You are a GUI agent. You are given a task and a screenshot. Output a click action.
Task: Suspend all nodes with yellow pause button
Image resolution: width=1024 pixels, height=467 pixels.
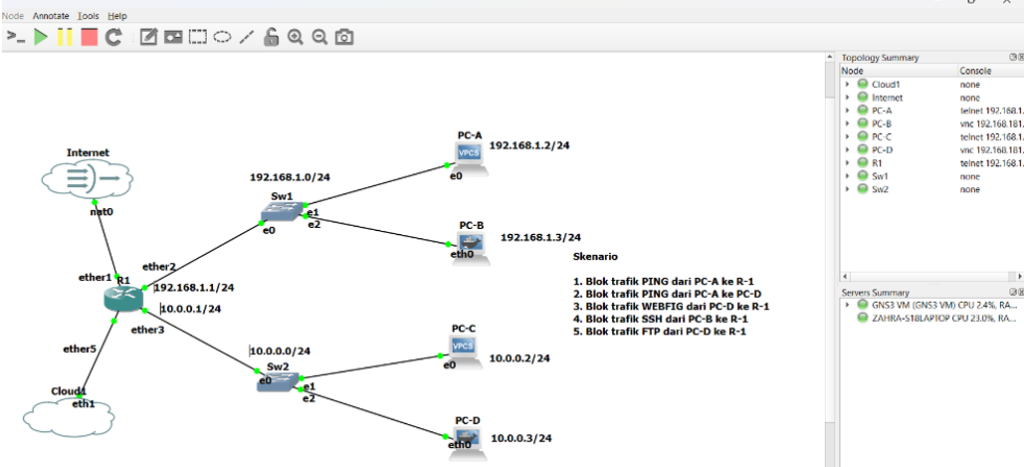coord(65,38)
